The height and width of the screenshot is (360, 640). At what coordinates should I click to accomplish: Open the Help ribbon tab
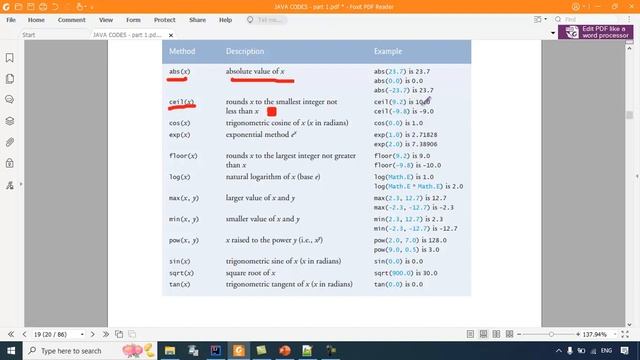coord(225,20)
